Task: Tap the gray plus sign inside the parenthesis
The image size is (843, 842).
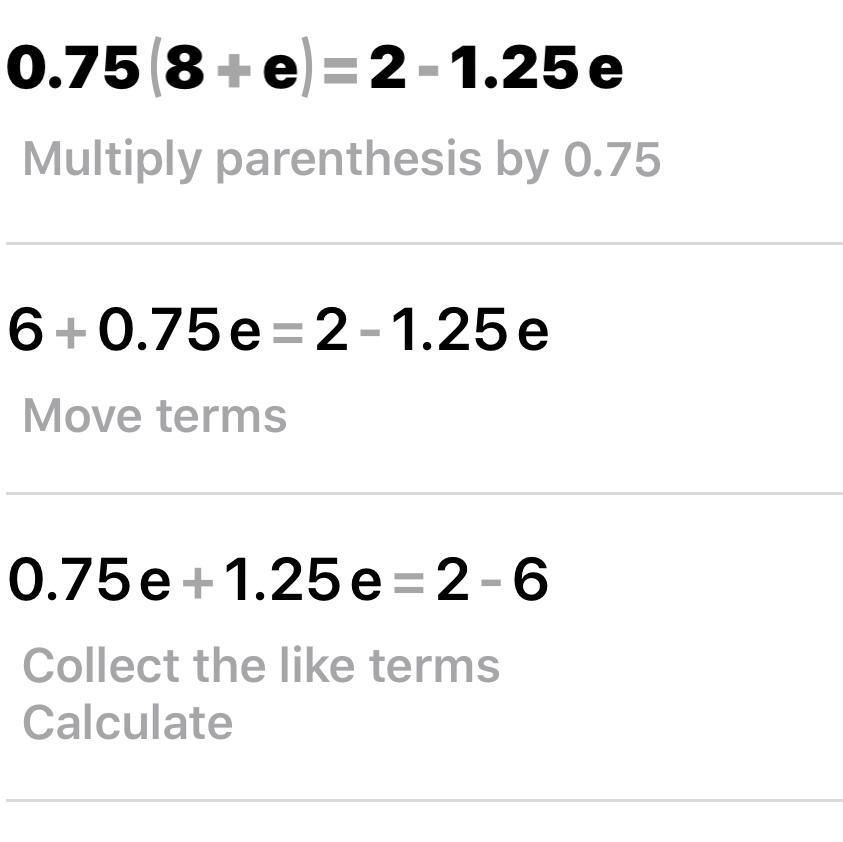Action: pyautogui.click(x=234, y=70)
